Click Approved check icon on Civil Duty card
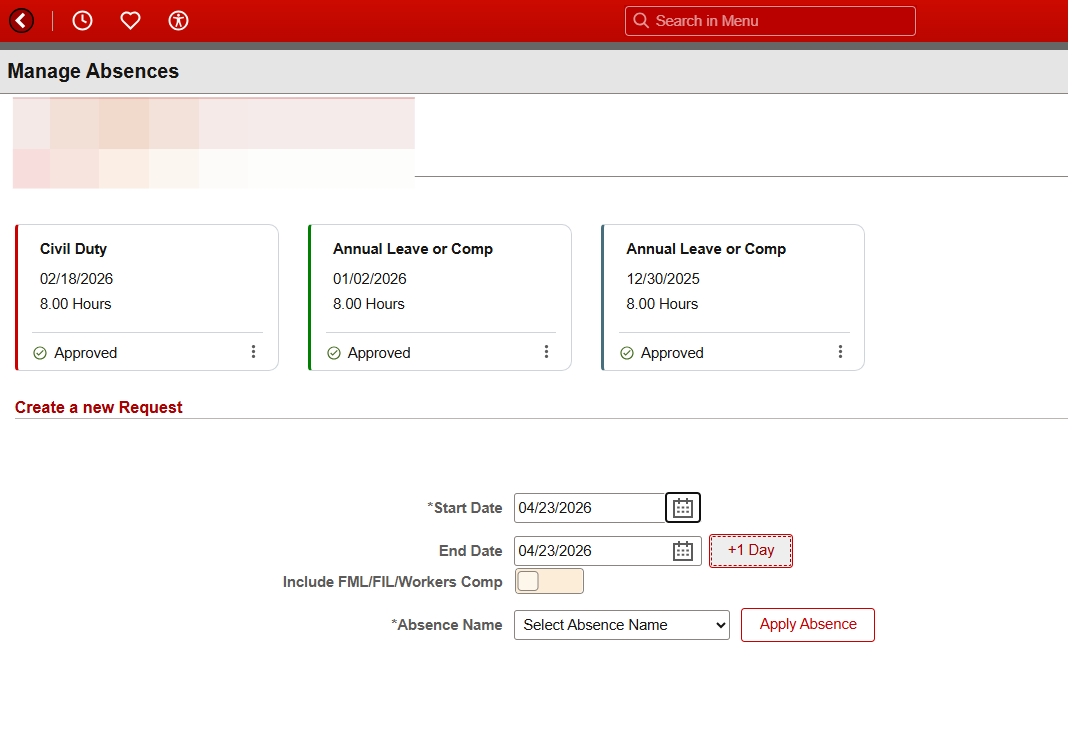Viewport: 1068px width, 736px height. (40, 353)
